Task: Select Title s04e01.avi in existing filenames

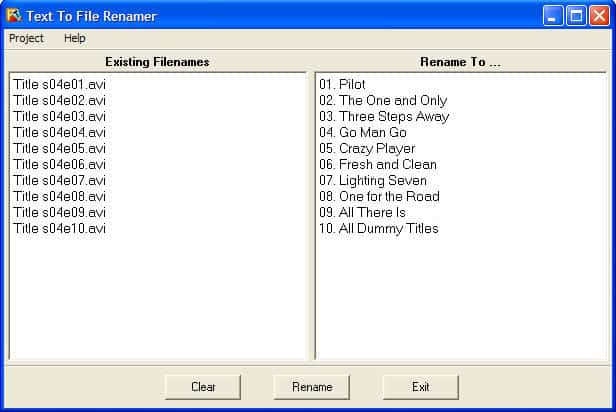Action: [59, 84]
